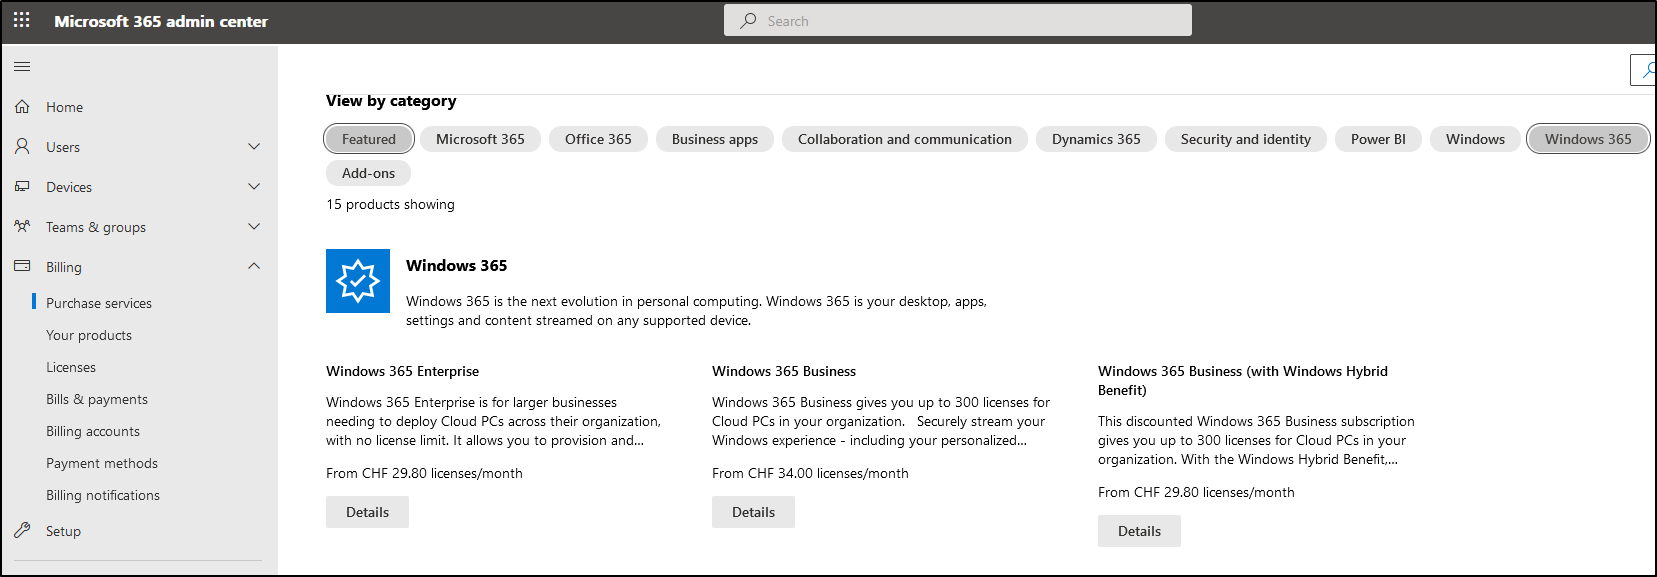This screenshot has width=1657, height=577.
Task: Open Devices in the navigation
Action: click(x=69, y=187)
